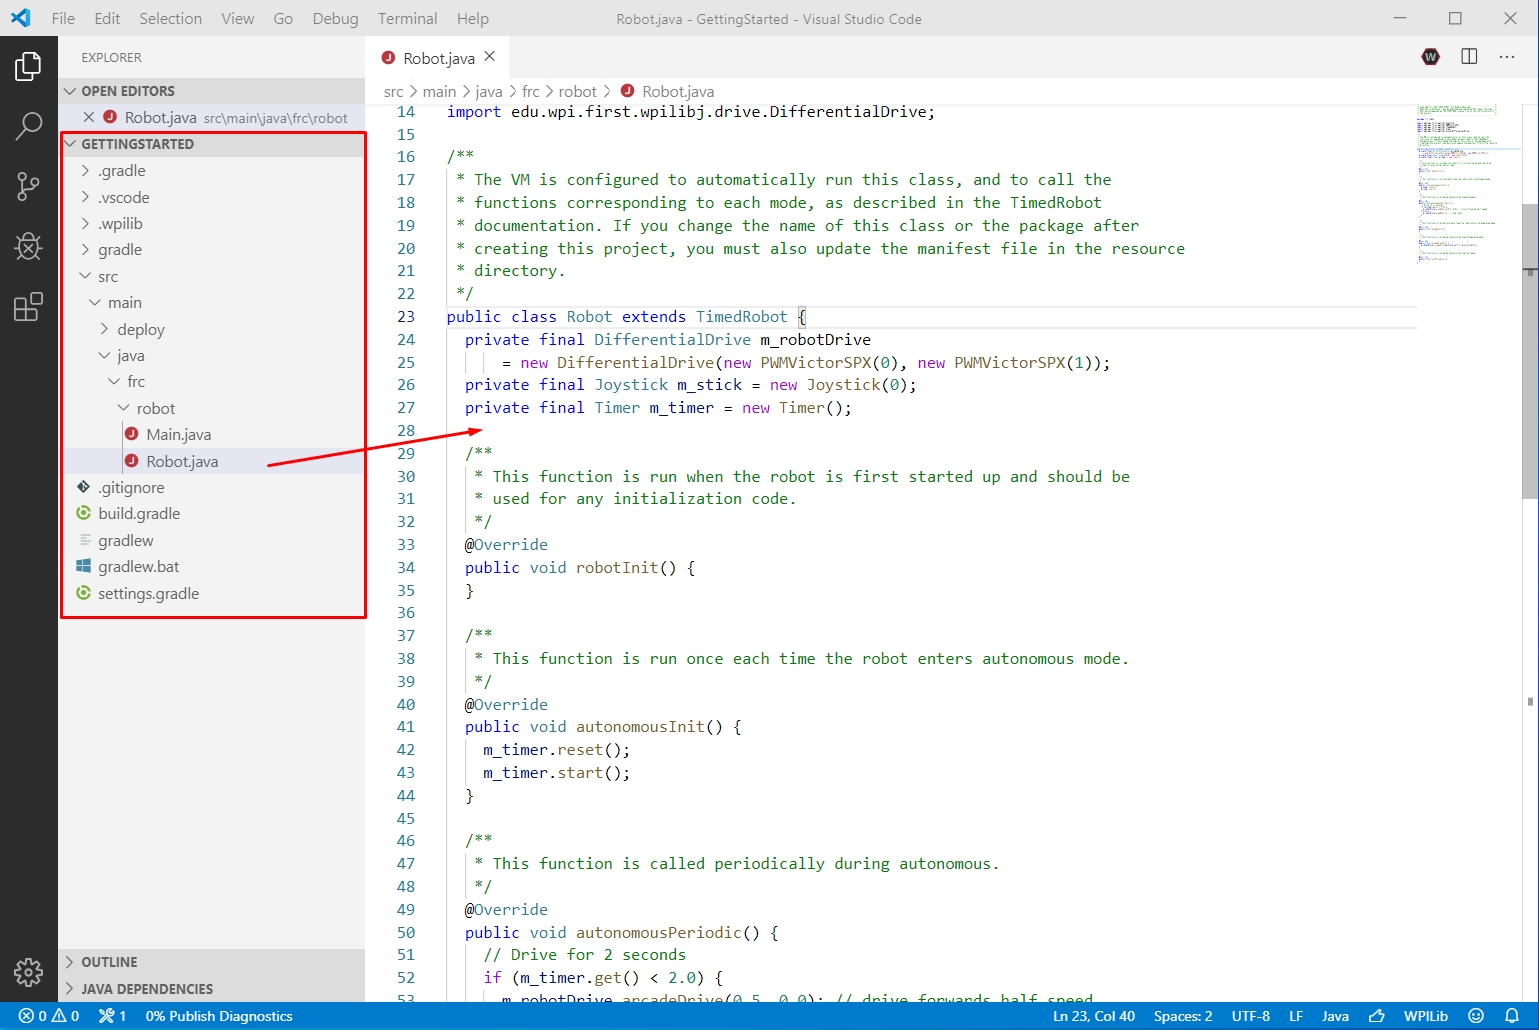Collapse the src folder in explorer
The image size is (1539, 1030).
point(108,277)
